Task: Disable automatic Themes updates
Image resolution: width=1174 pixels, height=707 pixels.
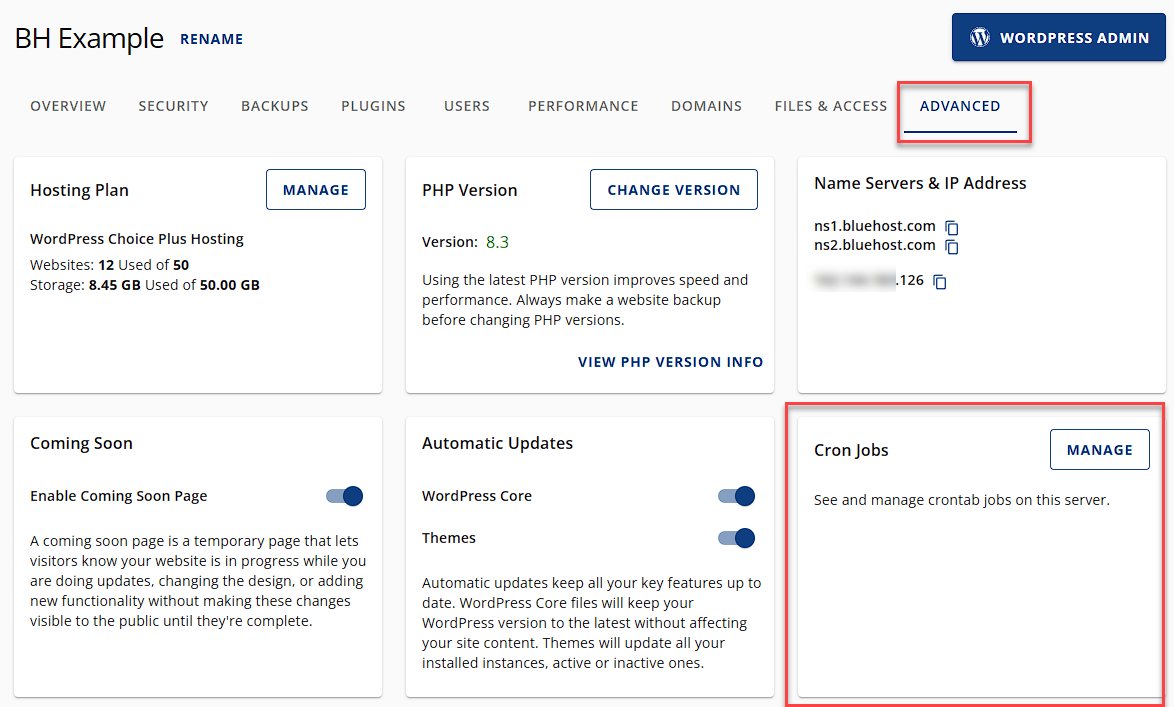Action: point(736,537)
